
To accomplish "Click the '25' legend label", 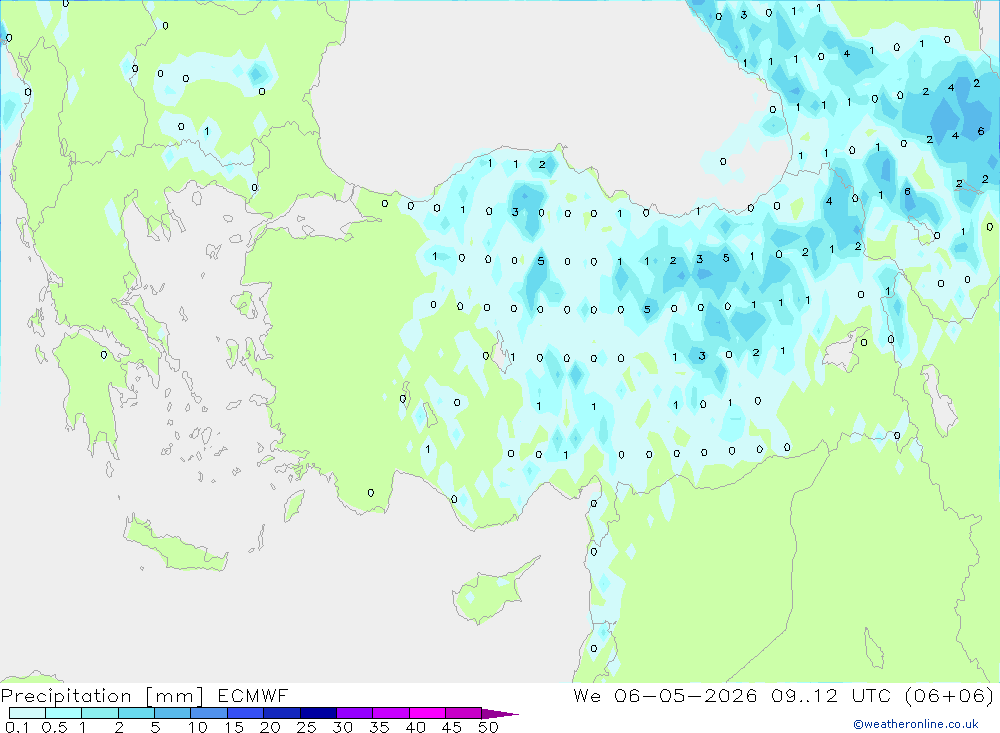I will (306, 727).
